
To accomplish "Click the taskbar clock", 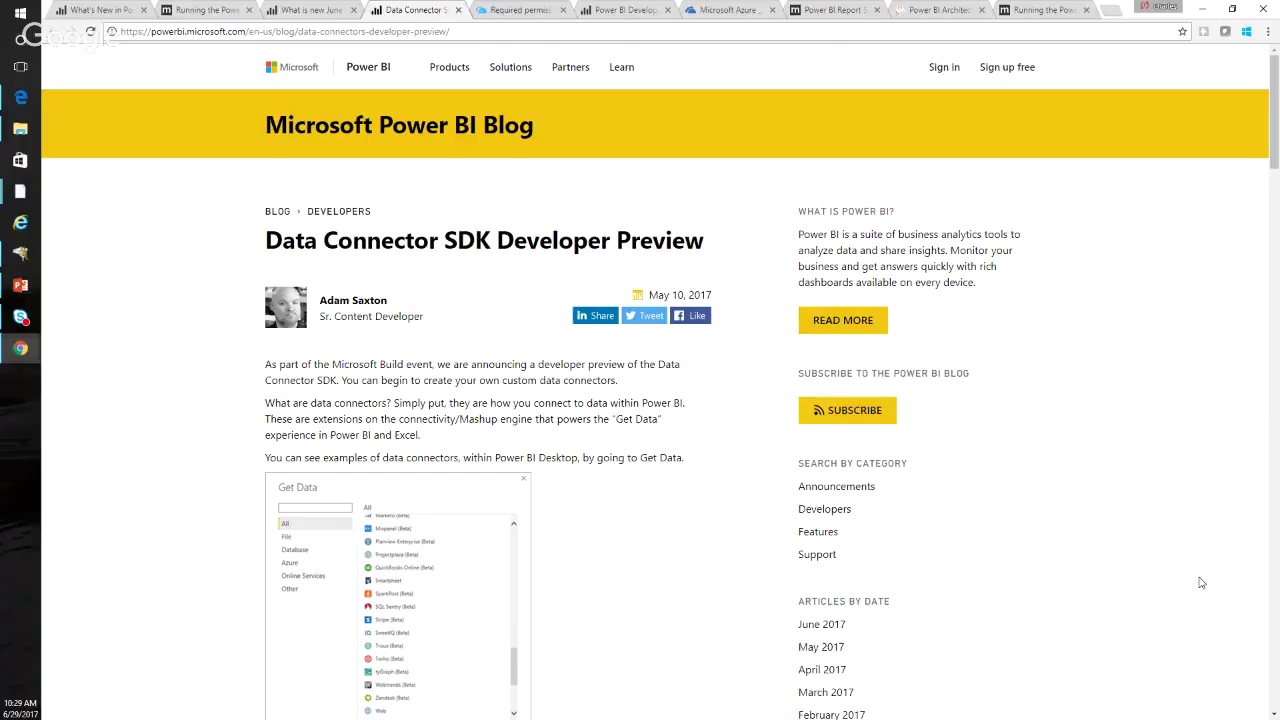I will click(20, 708).
